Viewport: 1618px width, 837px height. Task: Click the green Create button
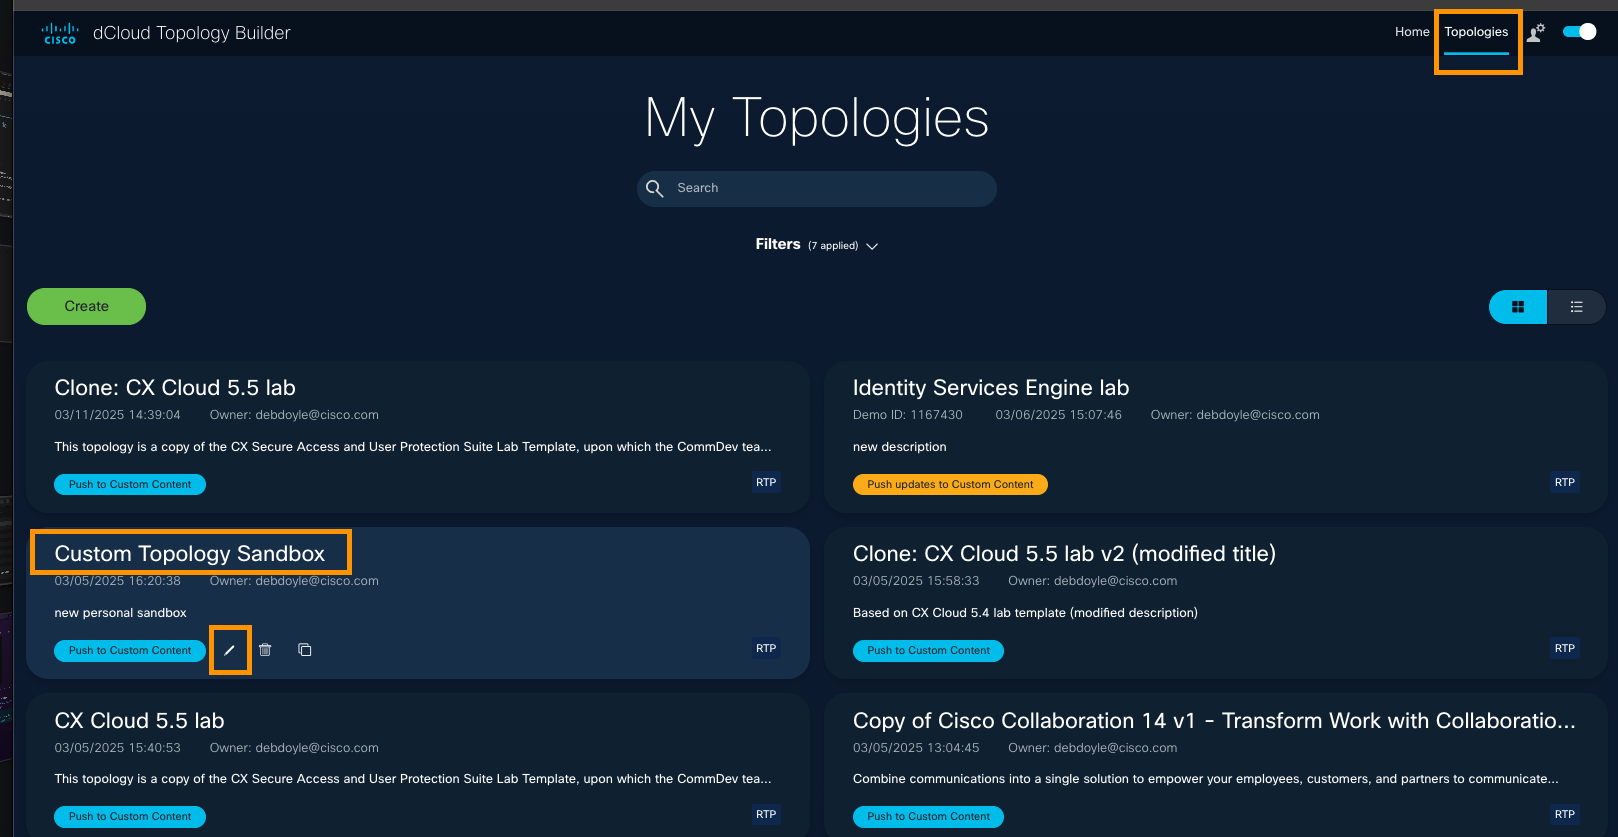click(86, 306)
